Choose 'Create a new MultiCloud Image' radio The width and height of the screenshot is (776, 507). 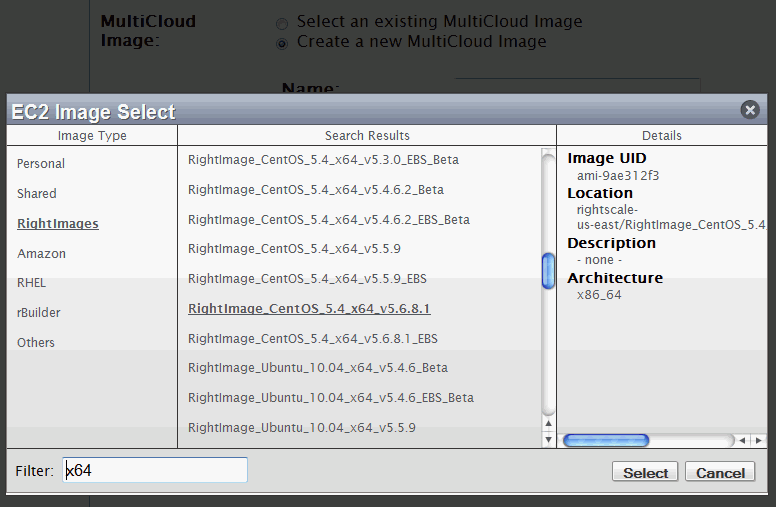(x=282, y=44)
